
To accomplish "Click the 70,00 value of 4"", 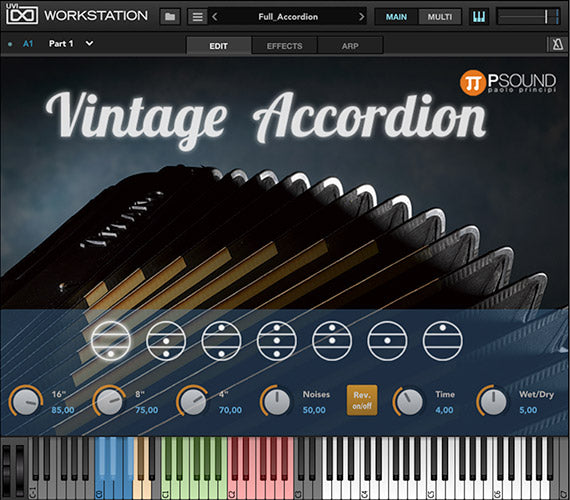I will pyautogui.click(x=230, y=410).
